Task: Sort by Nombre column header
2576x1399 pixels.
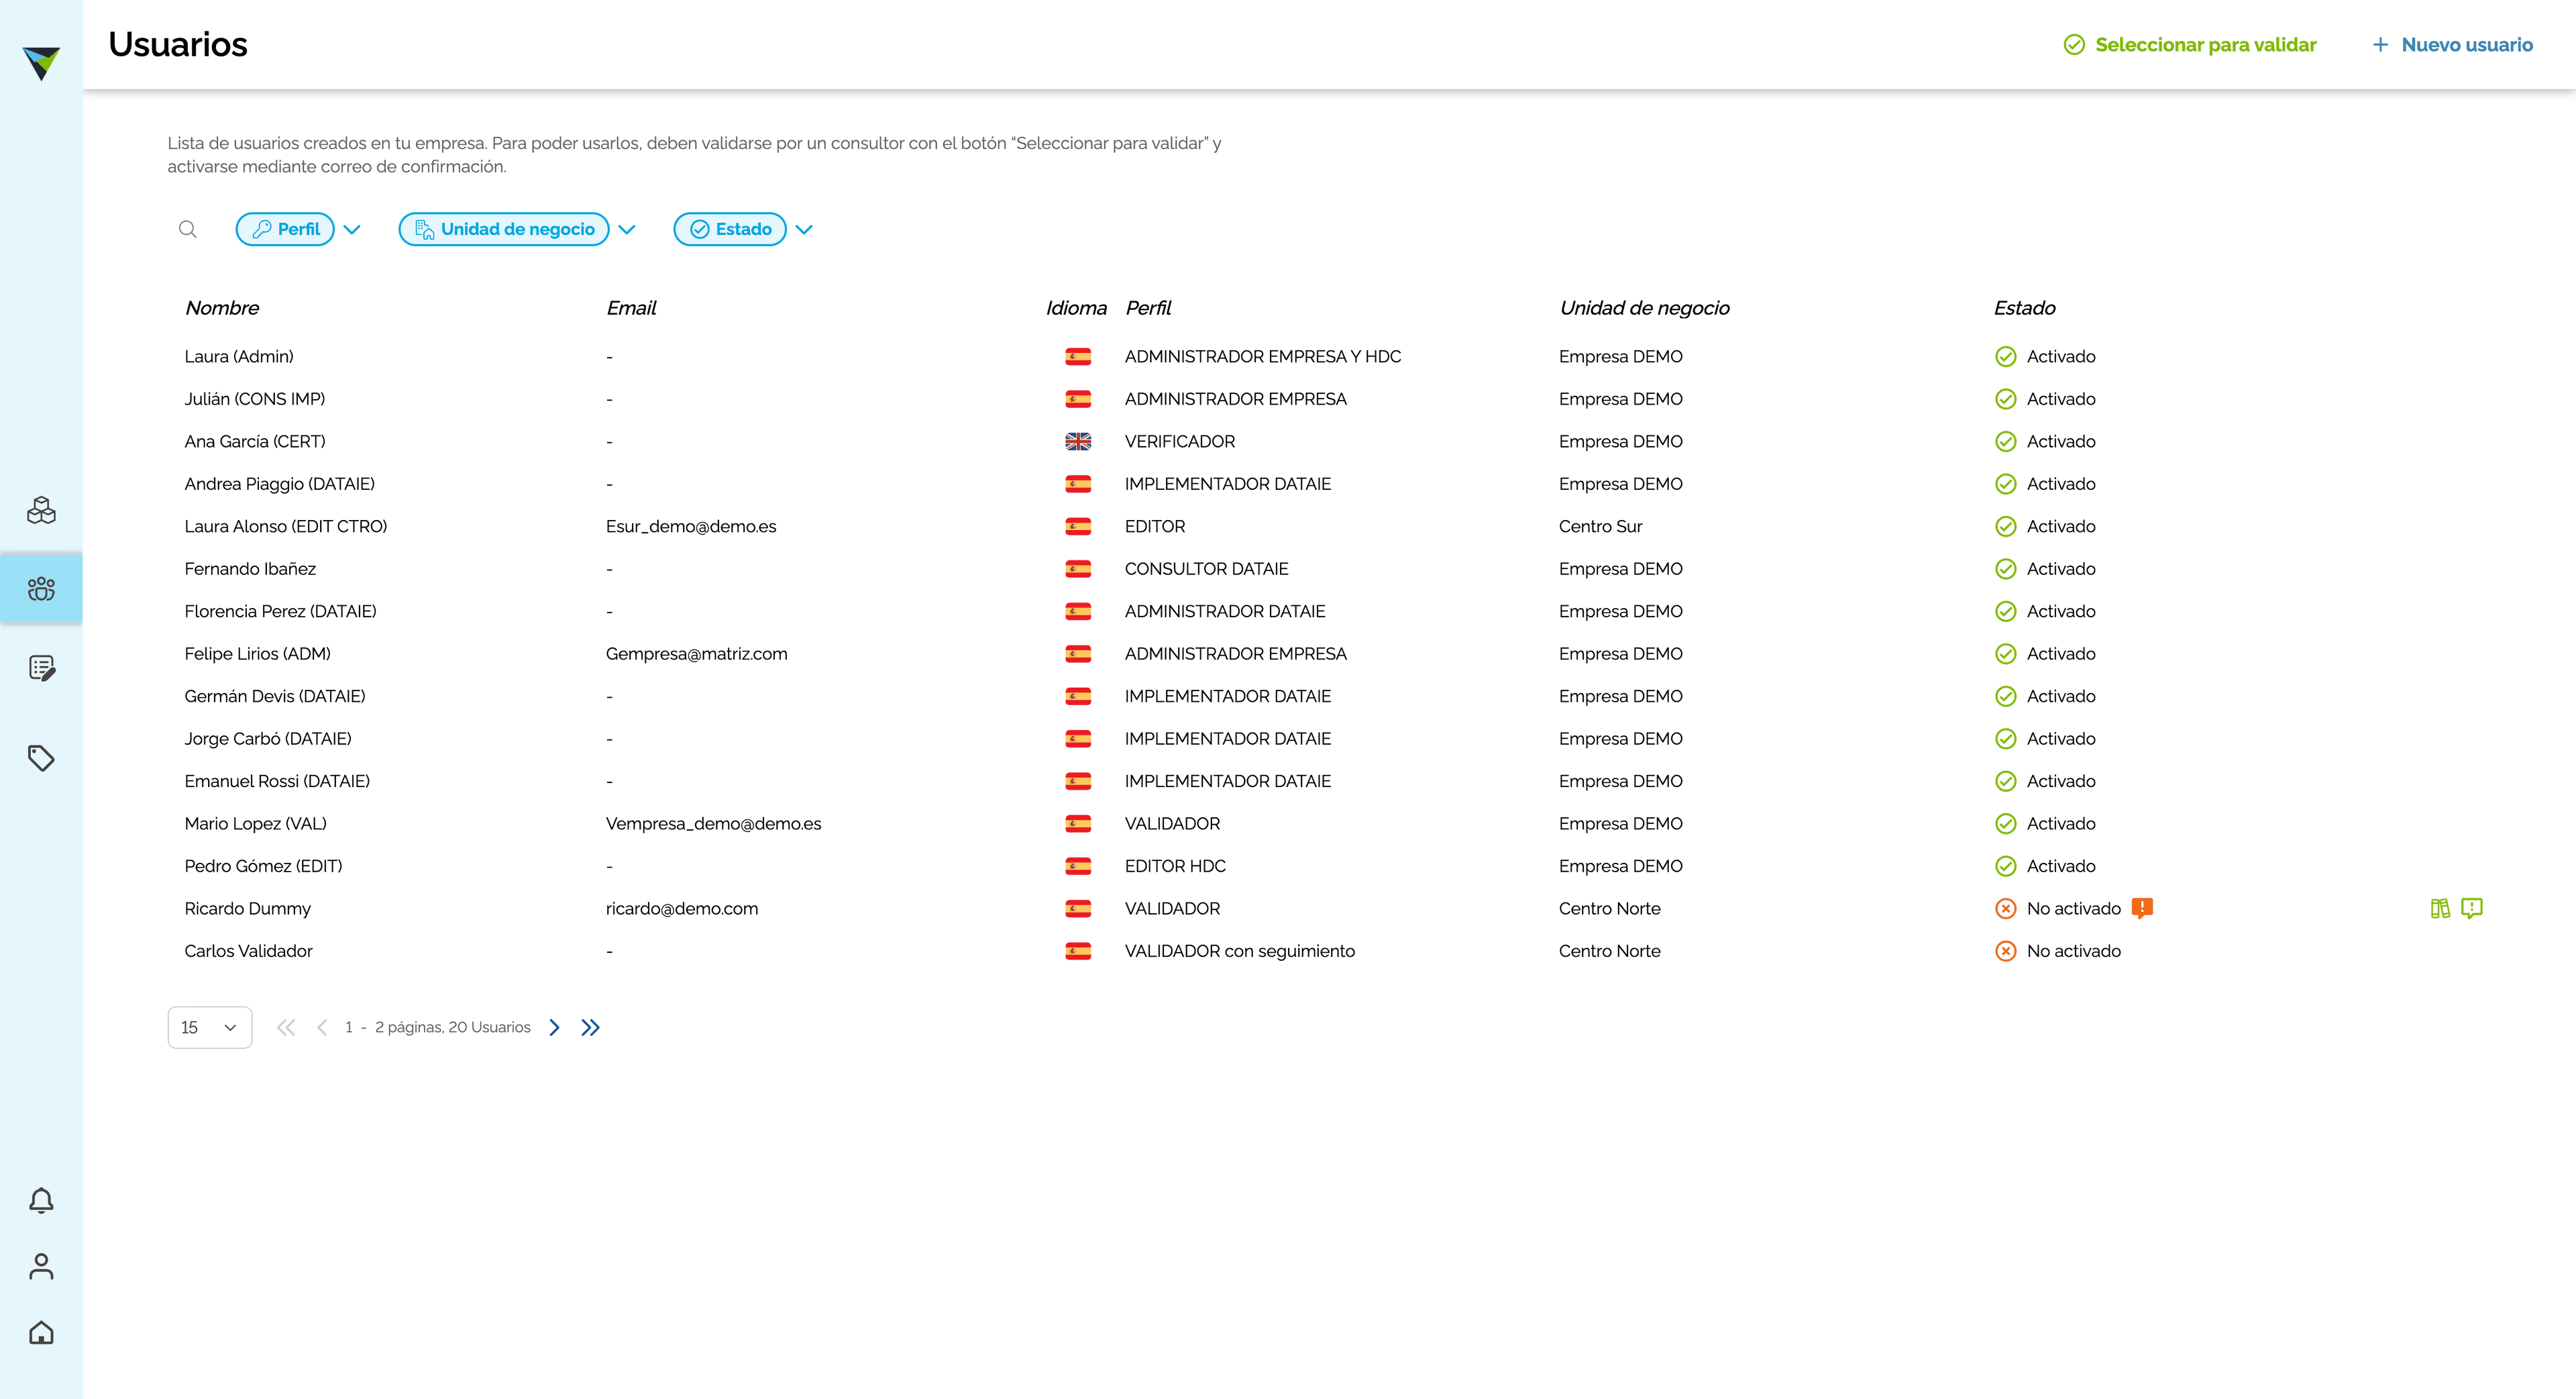Action: 222,308
